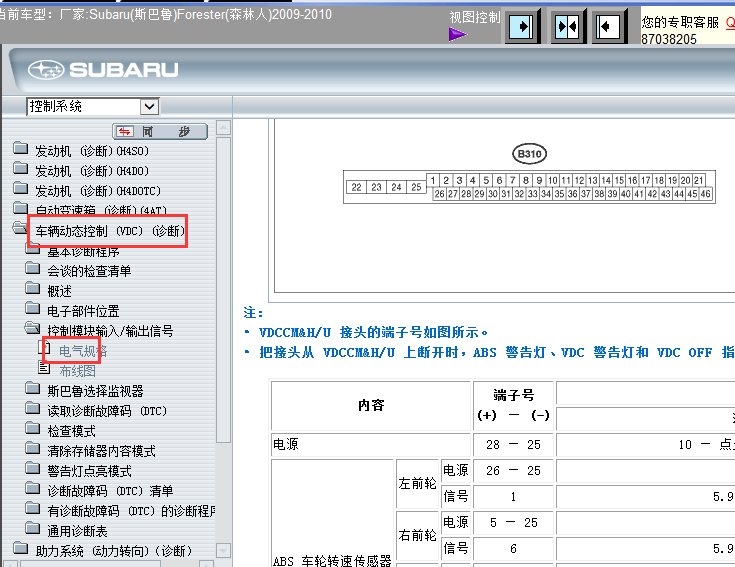Open folder icon for 有诊断故障码 (DTC) 的诊断程序
The width and height of the screenshot is (735, 567).
click(x=32, y=508)
